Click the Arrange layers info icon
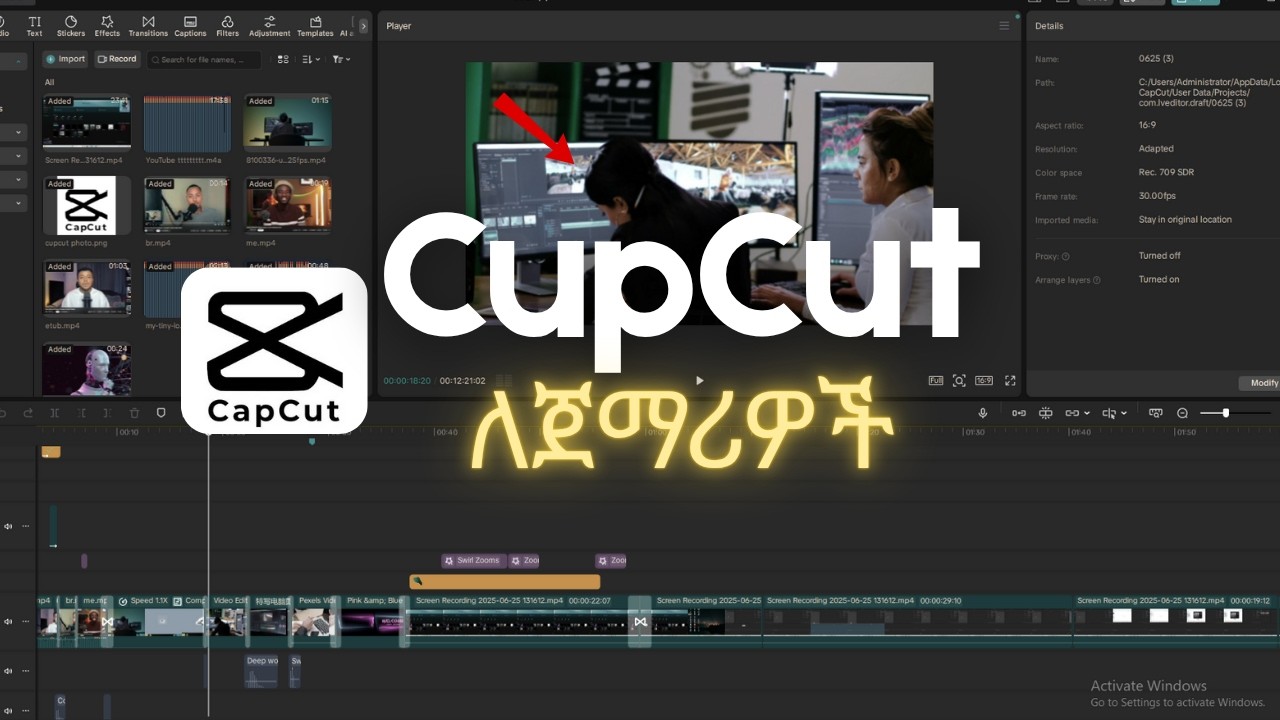Viewport: 1280px width, 720px height. pos(1097,280)
